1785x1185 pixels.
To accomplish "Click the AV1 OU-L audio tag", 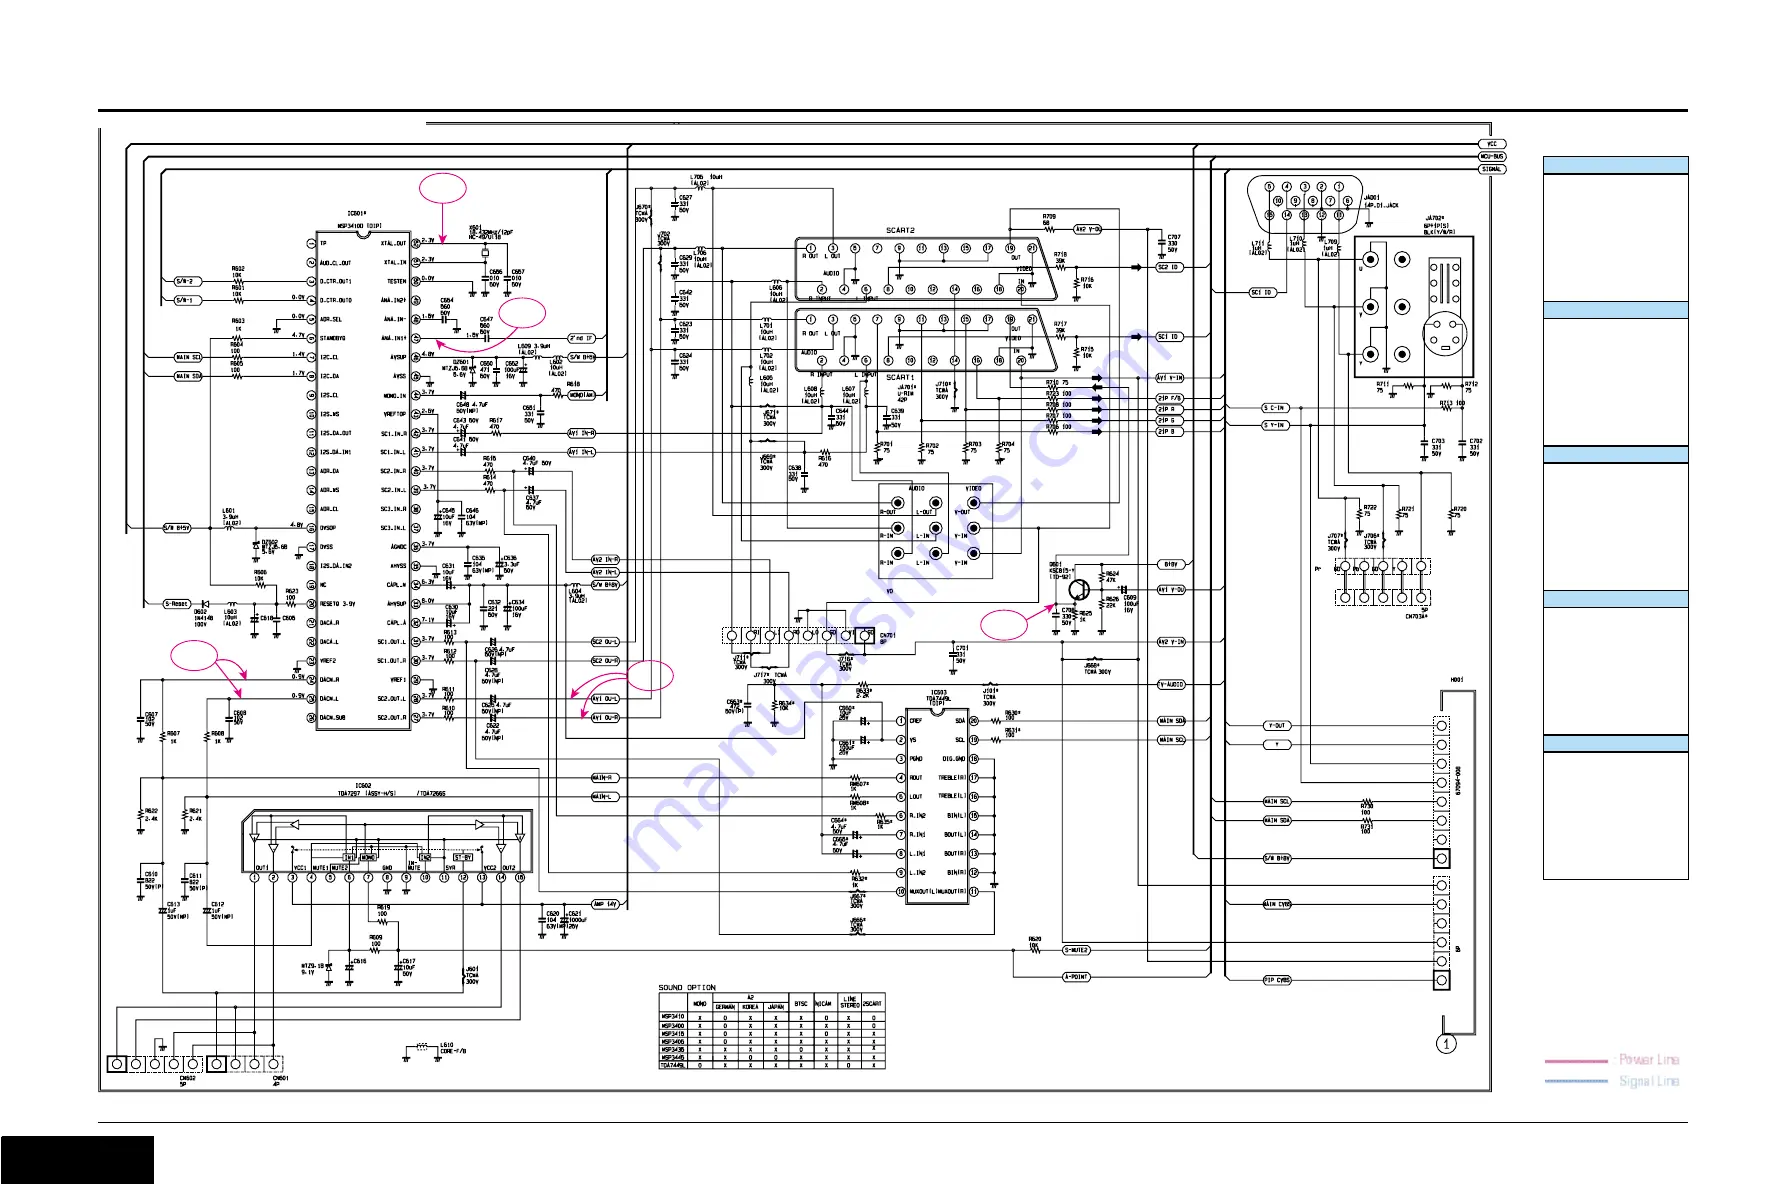I will click(605, 699).
